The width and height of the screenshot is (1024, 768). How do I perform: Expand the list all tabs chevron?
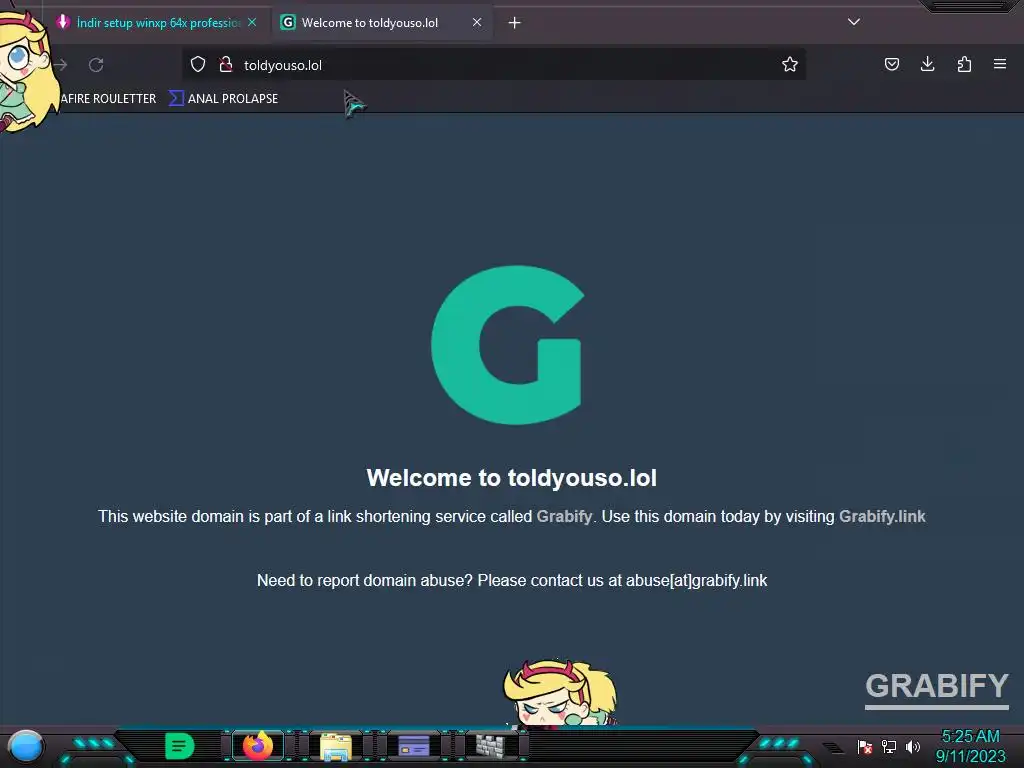tap(854, 22)
